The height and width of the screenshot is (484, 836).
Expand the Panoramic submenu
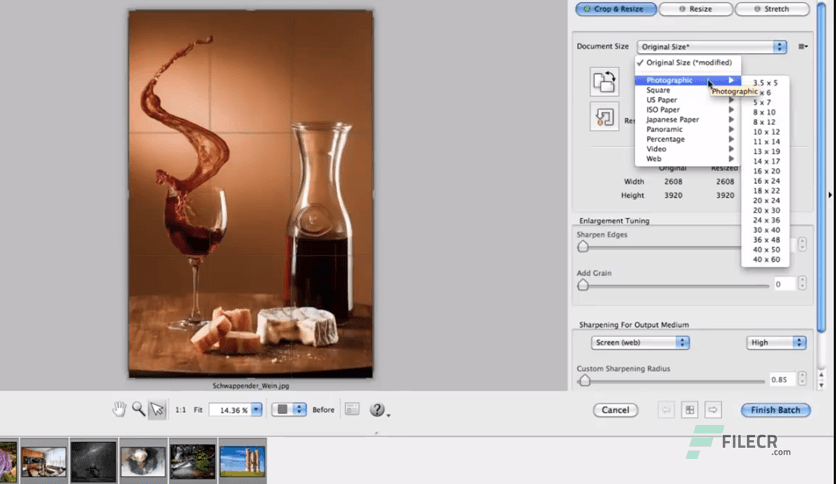tap(688, 129)
